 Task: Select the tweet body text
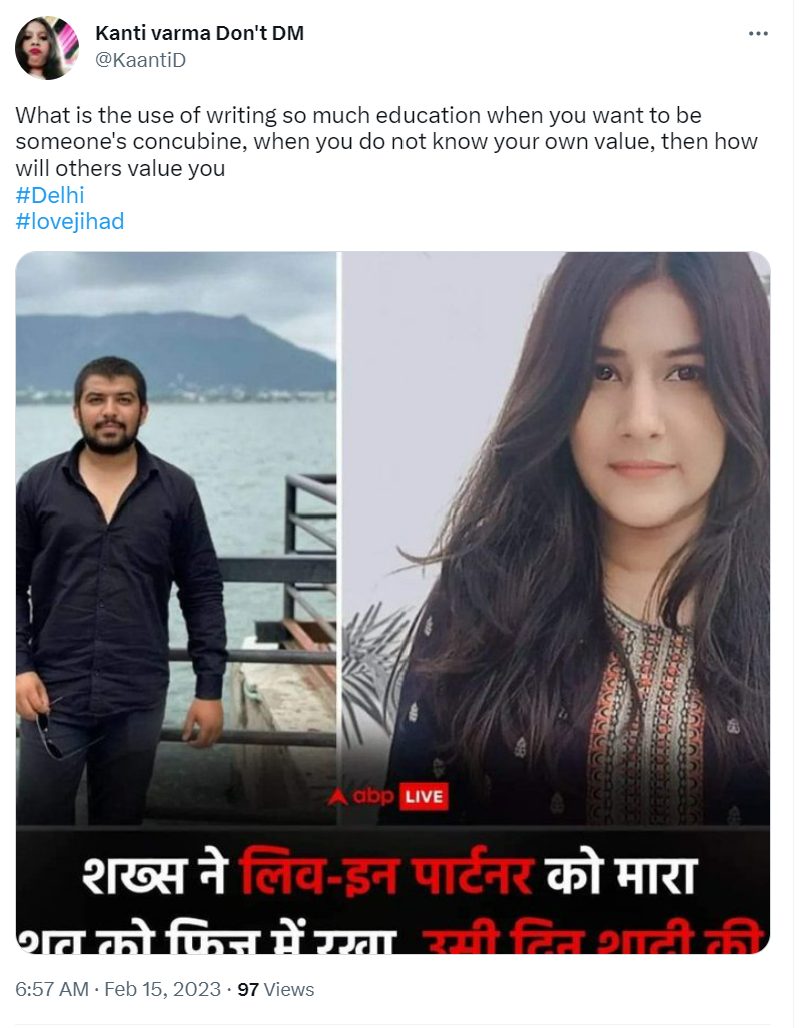click(387, 142)
